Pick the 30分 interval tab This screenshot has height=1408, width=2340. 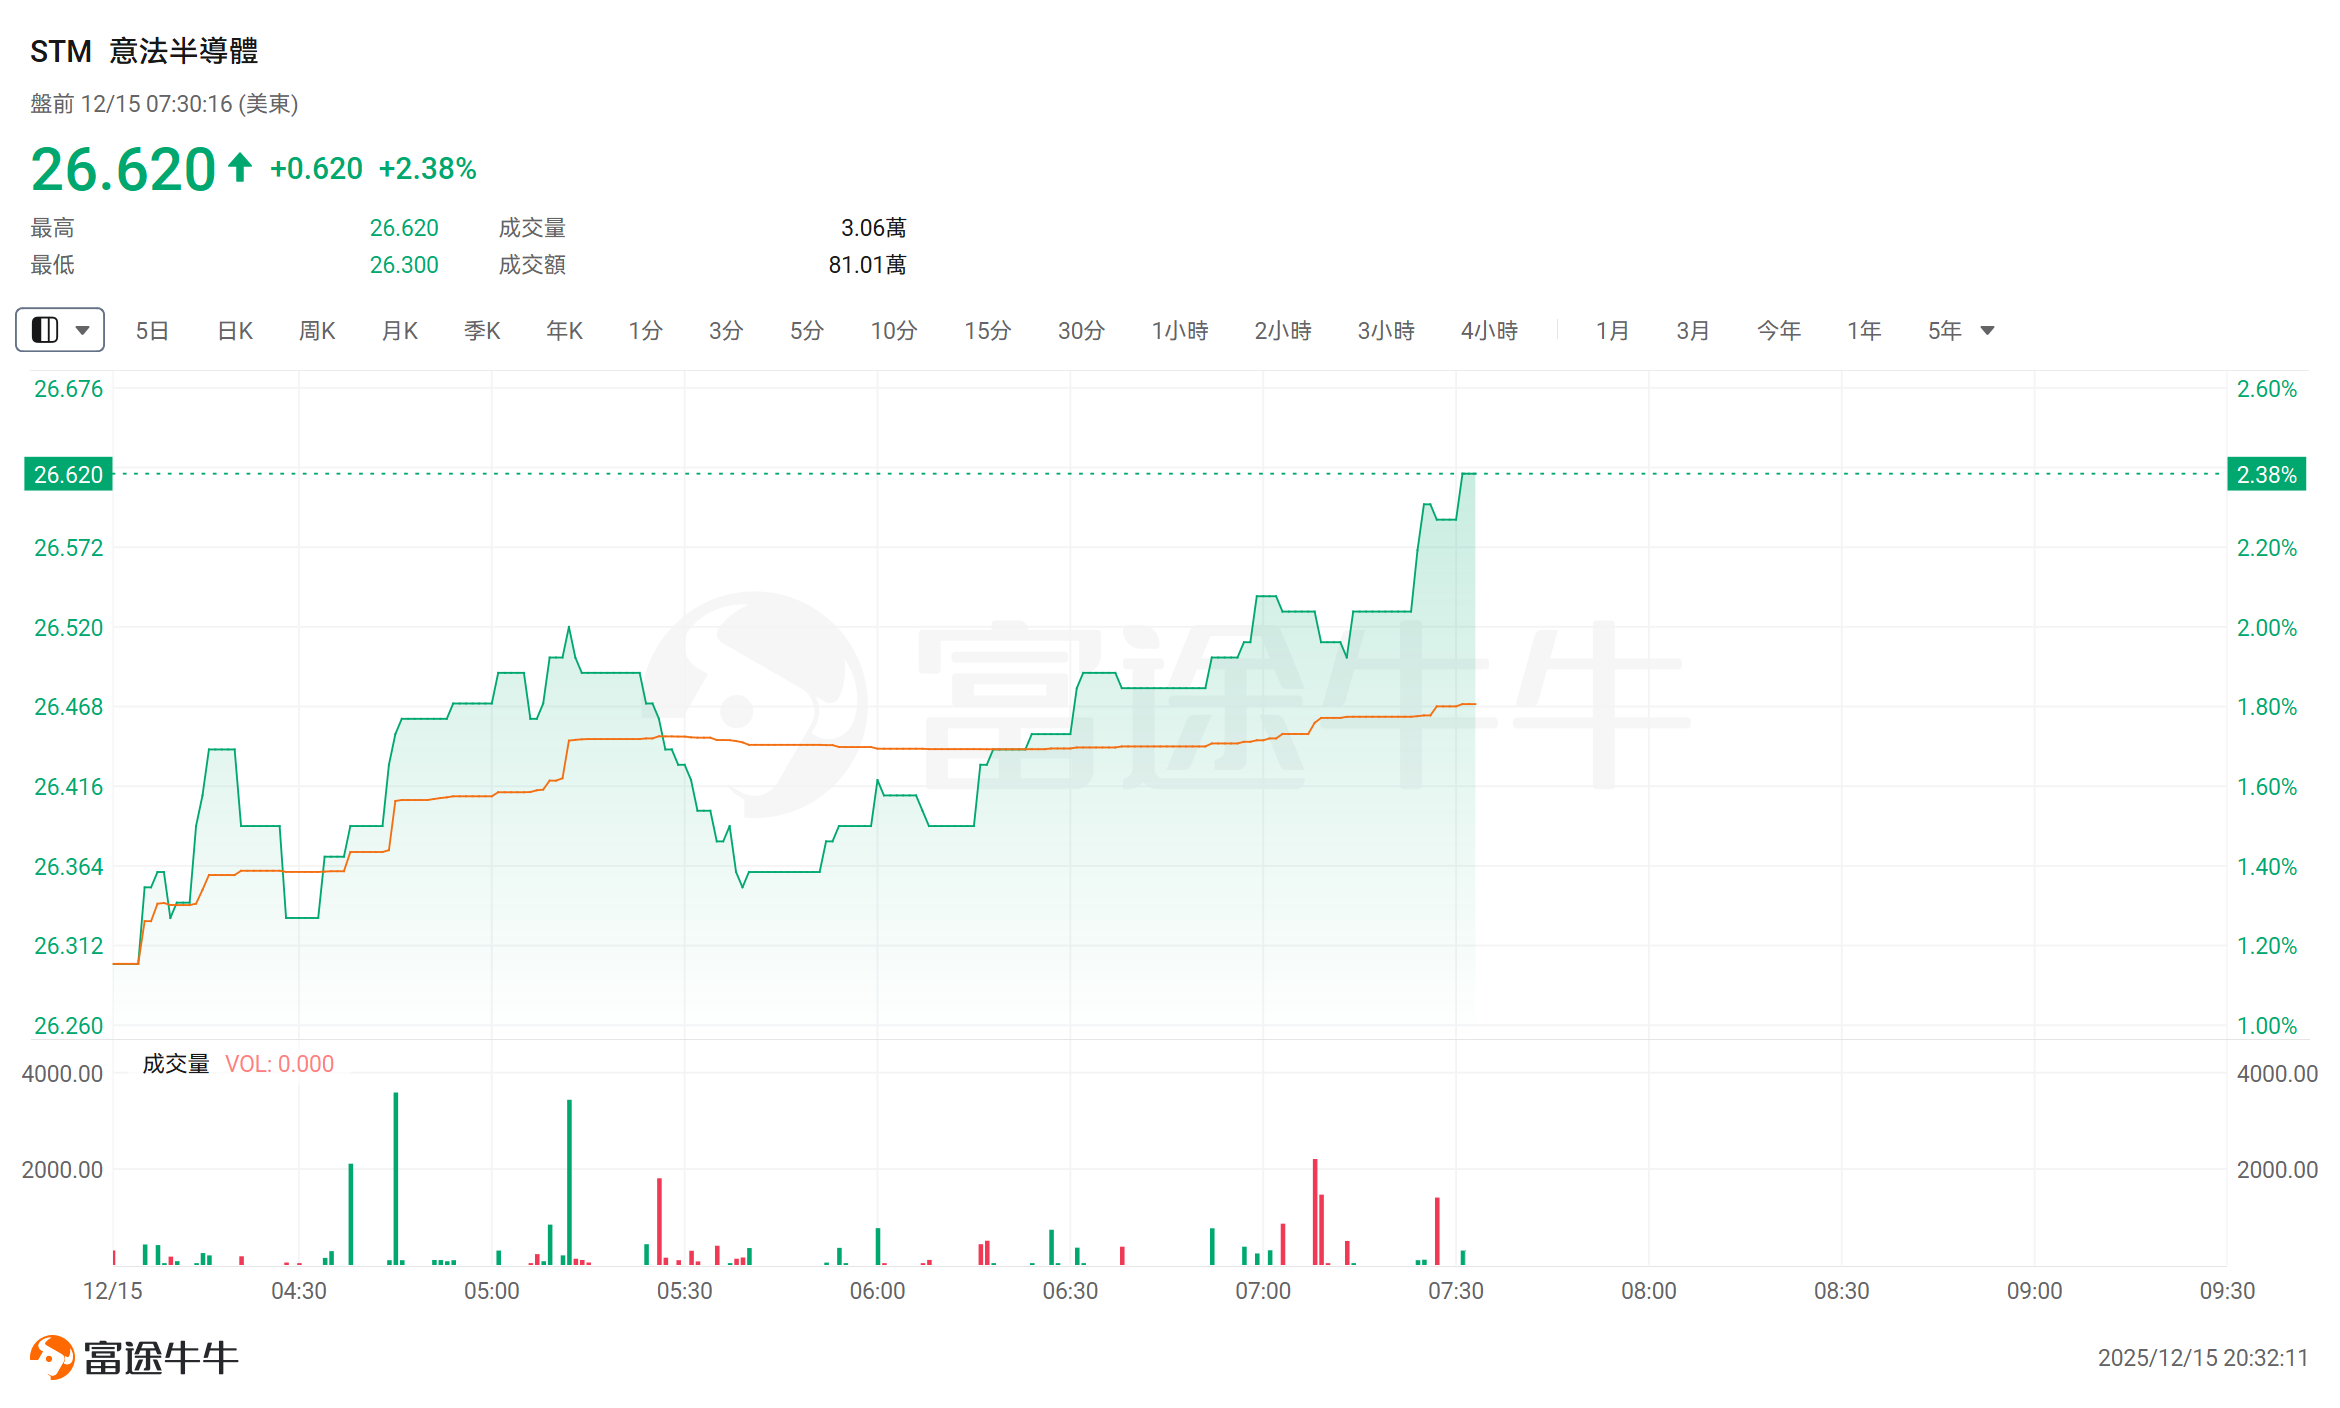tap(1081, 331)
